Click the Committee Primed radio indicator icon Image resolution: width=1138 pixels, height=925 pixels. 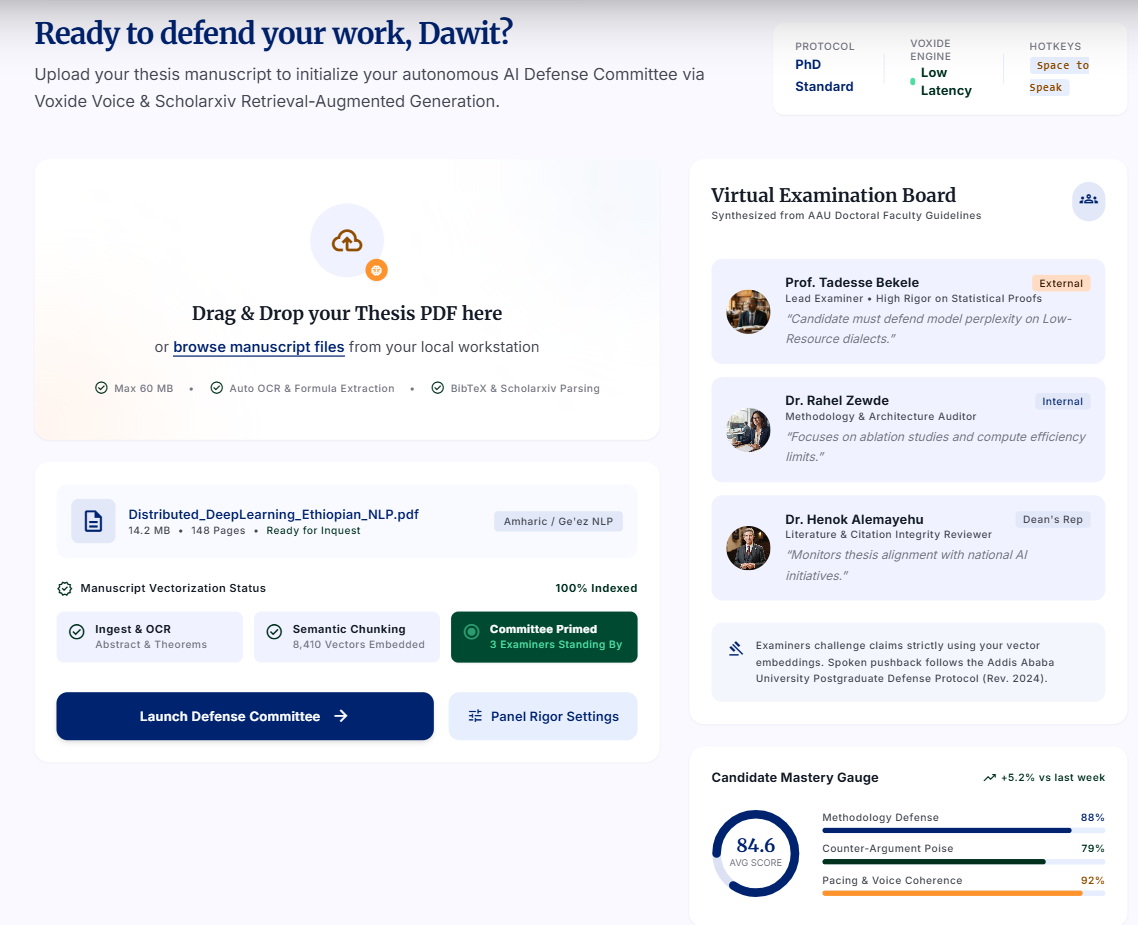(472, 631)
